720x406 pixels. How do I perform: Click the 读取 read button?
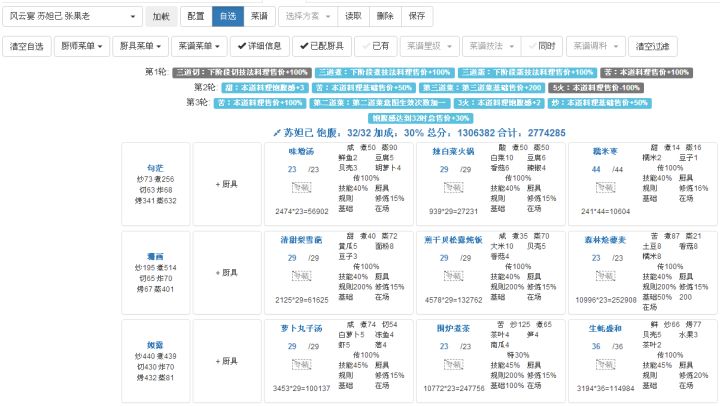(x=353, y=16)
